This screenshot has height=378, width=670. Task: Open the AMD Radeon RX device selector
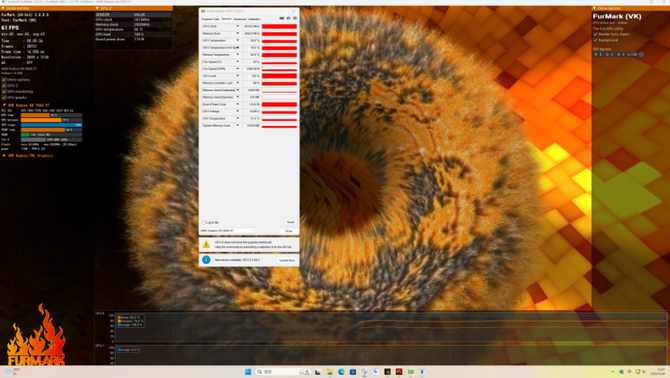[x=228, y=231]
